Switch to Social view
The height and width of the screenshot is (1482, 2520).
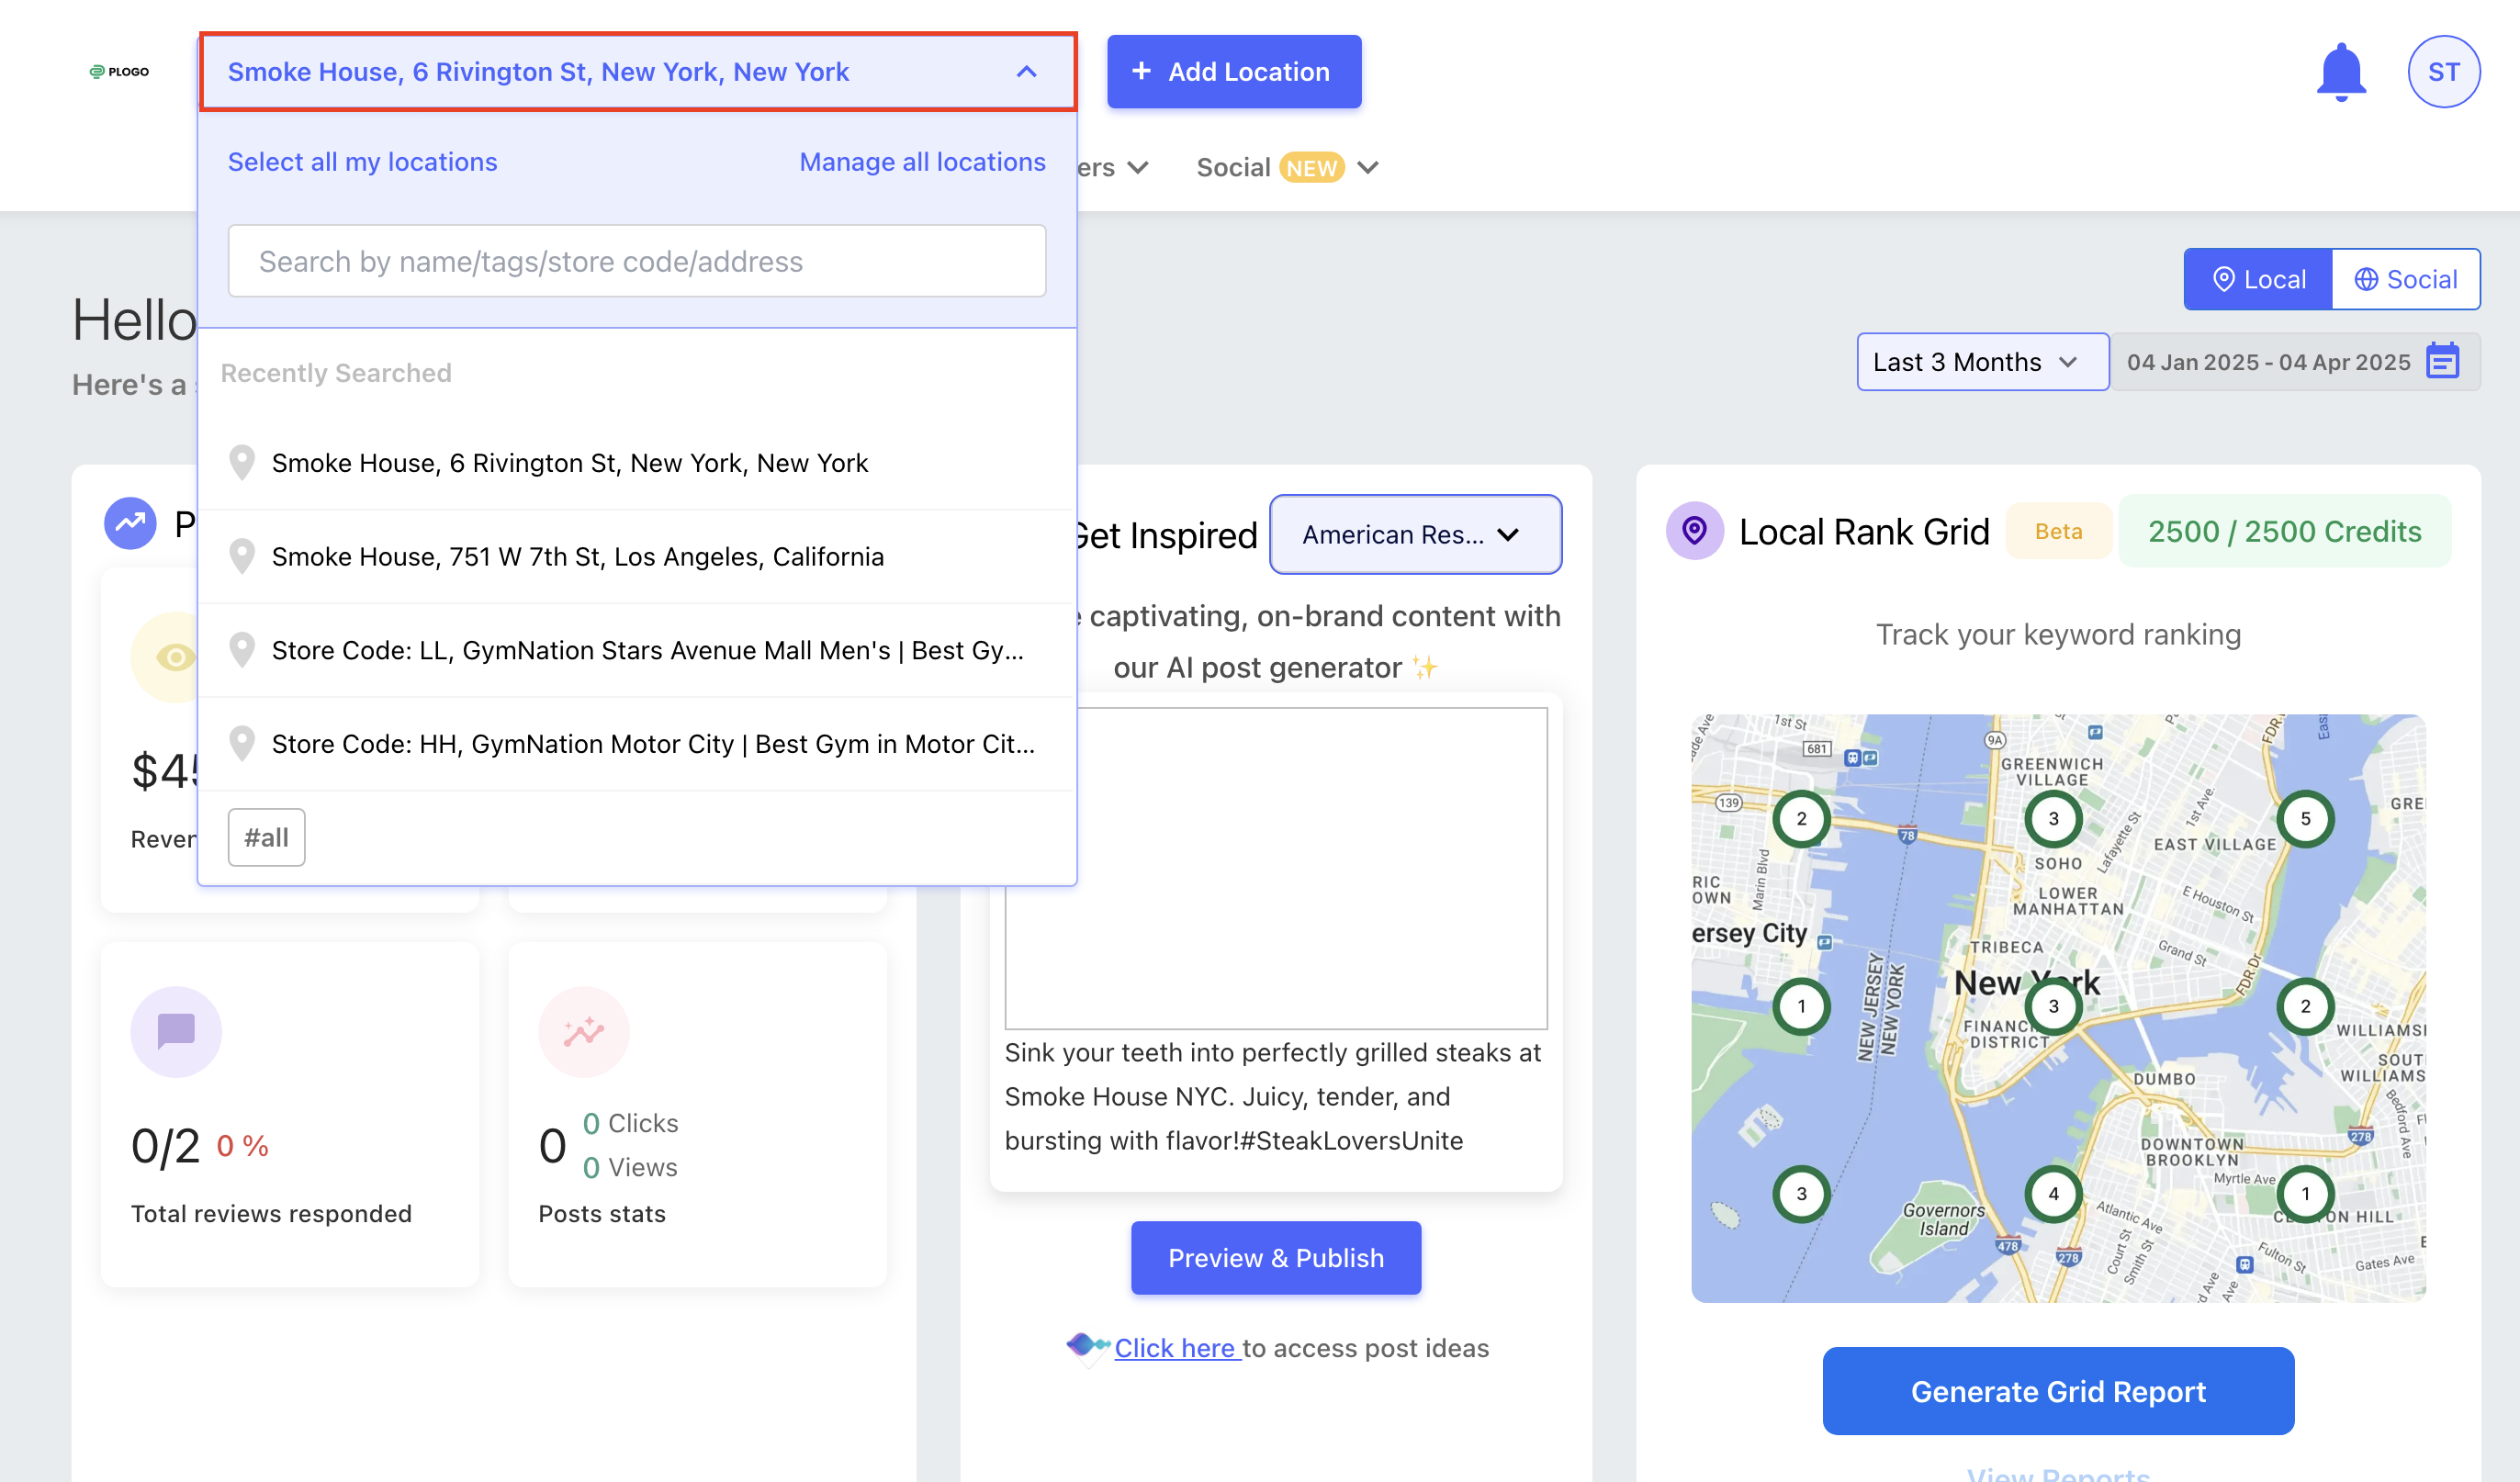[x=2405, y=279]
